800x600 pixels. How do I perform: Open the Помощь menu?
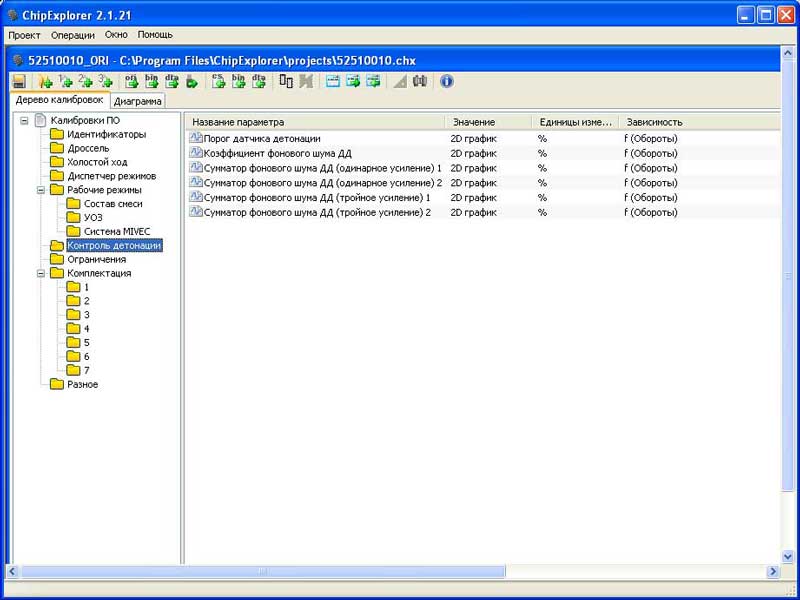(x=155, y=34)
